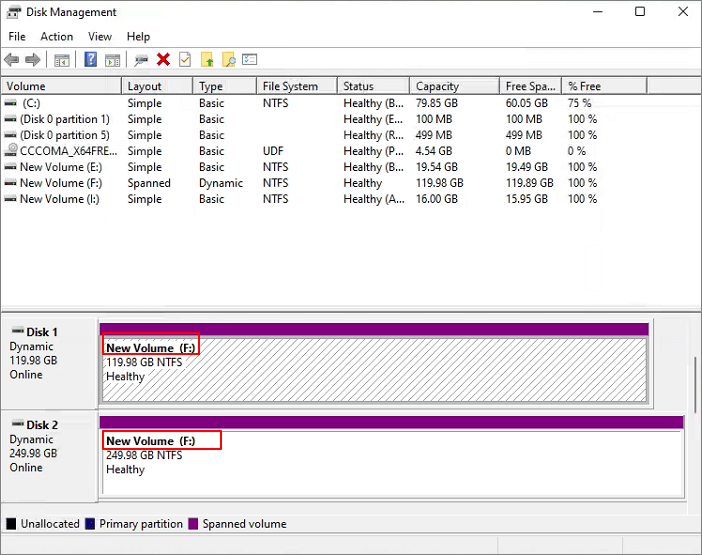Screen dimensions: 702x555
Task: Open the Action menu
Action: [56, 37]
